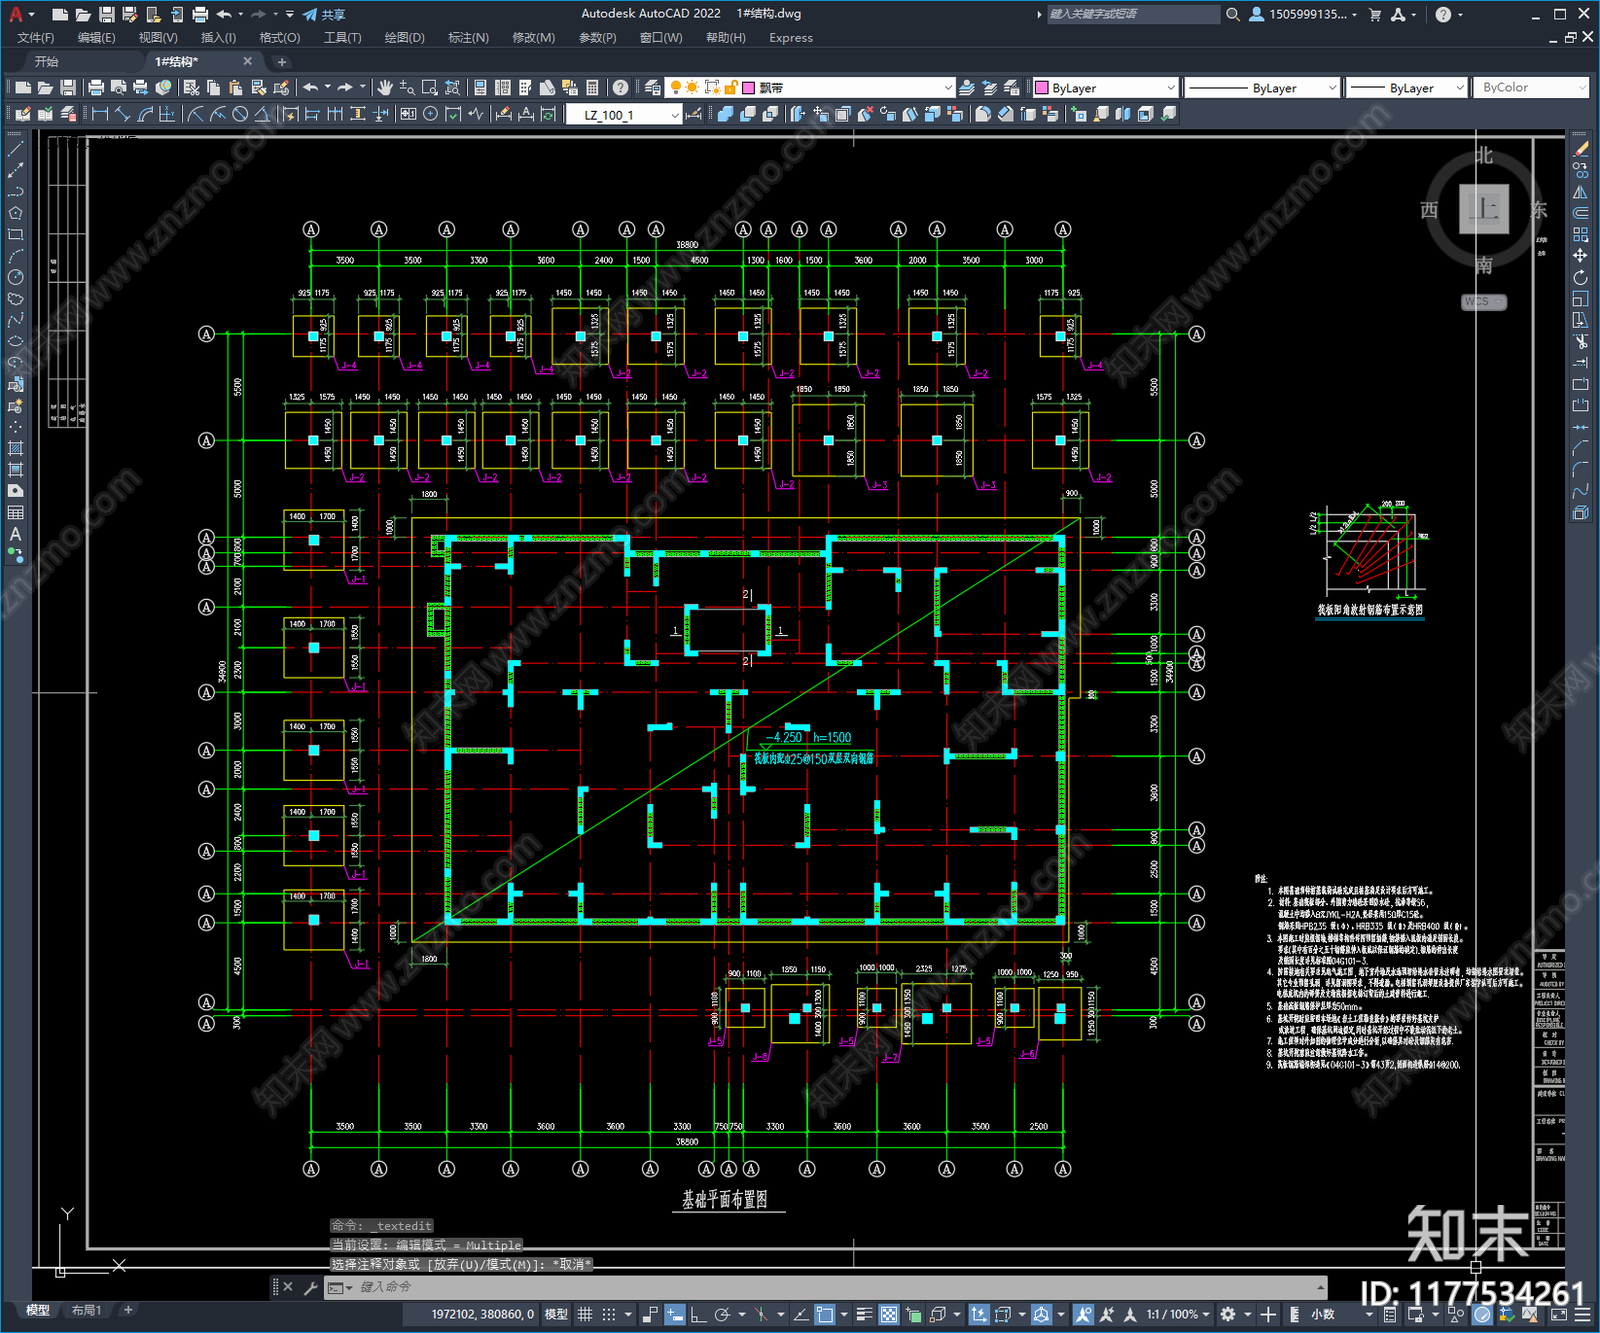1600x1333 pixels.
Task: Click the Share (共享) button
Action: (x=324, y=14)
